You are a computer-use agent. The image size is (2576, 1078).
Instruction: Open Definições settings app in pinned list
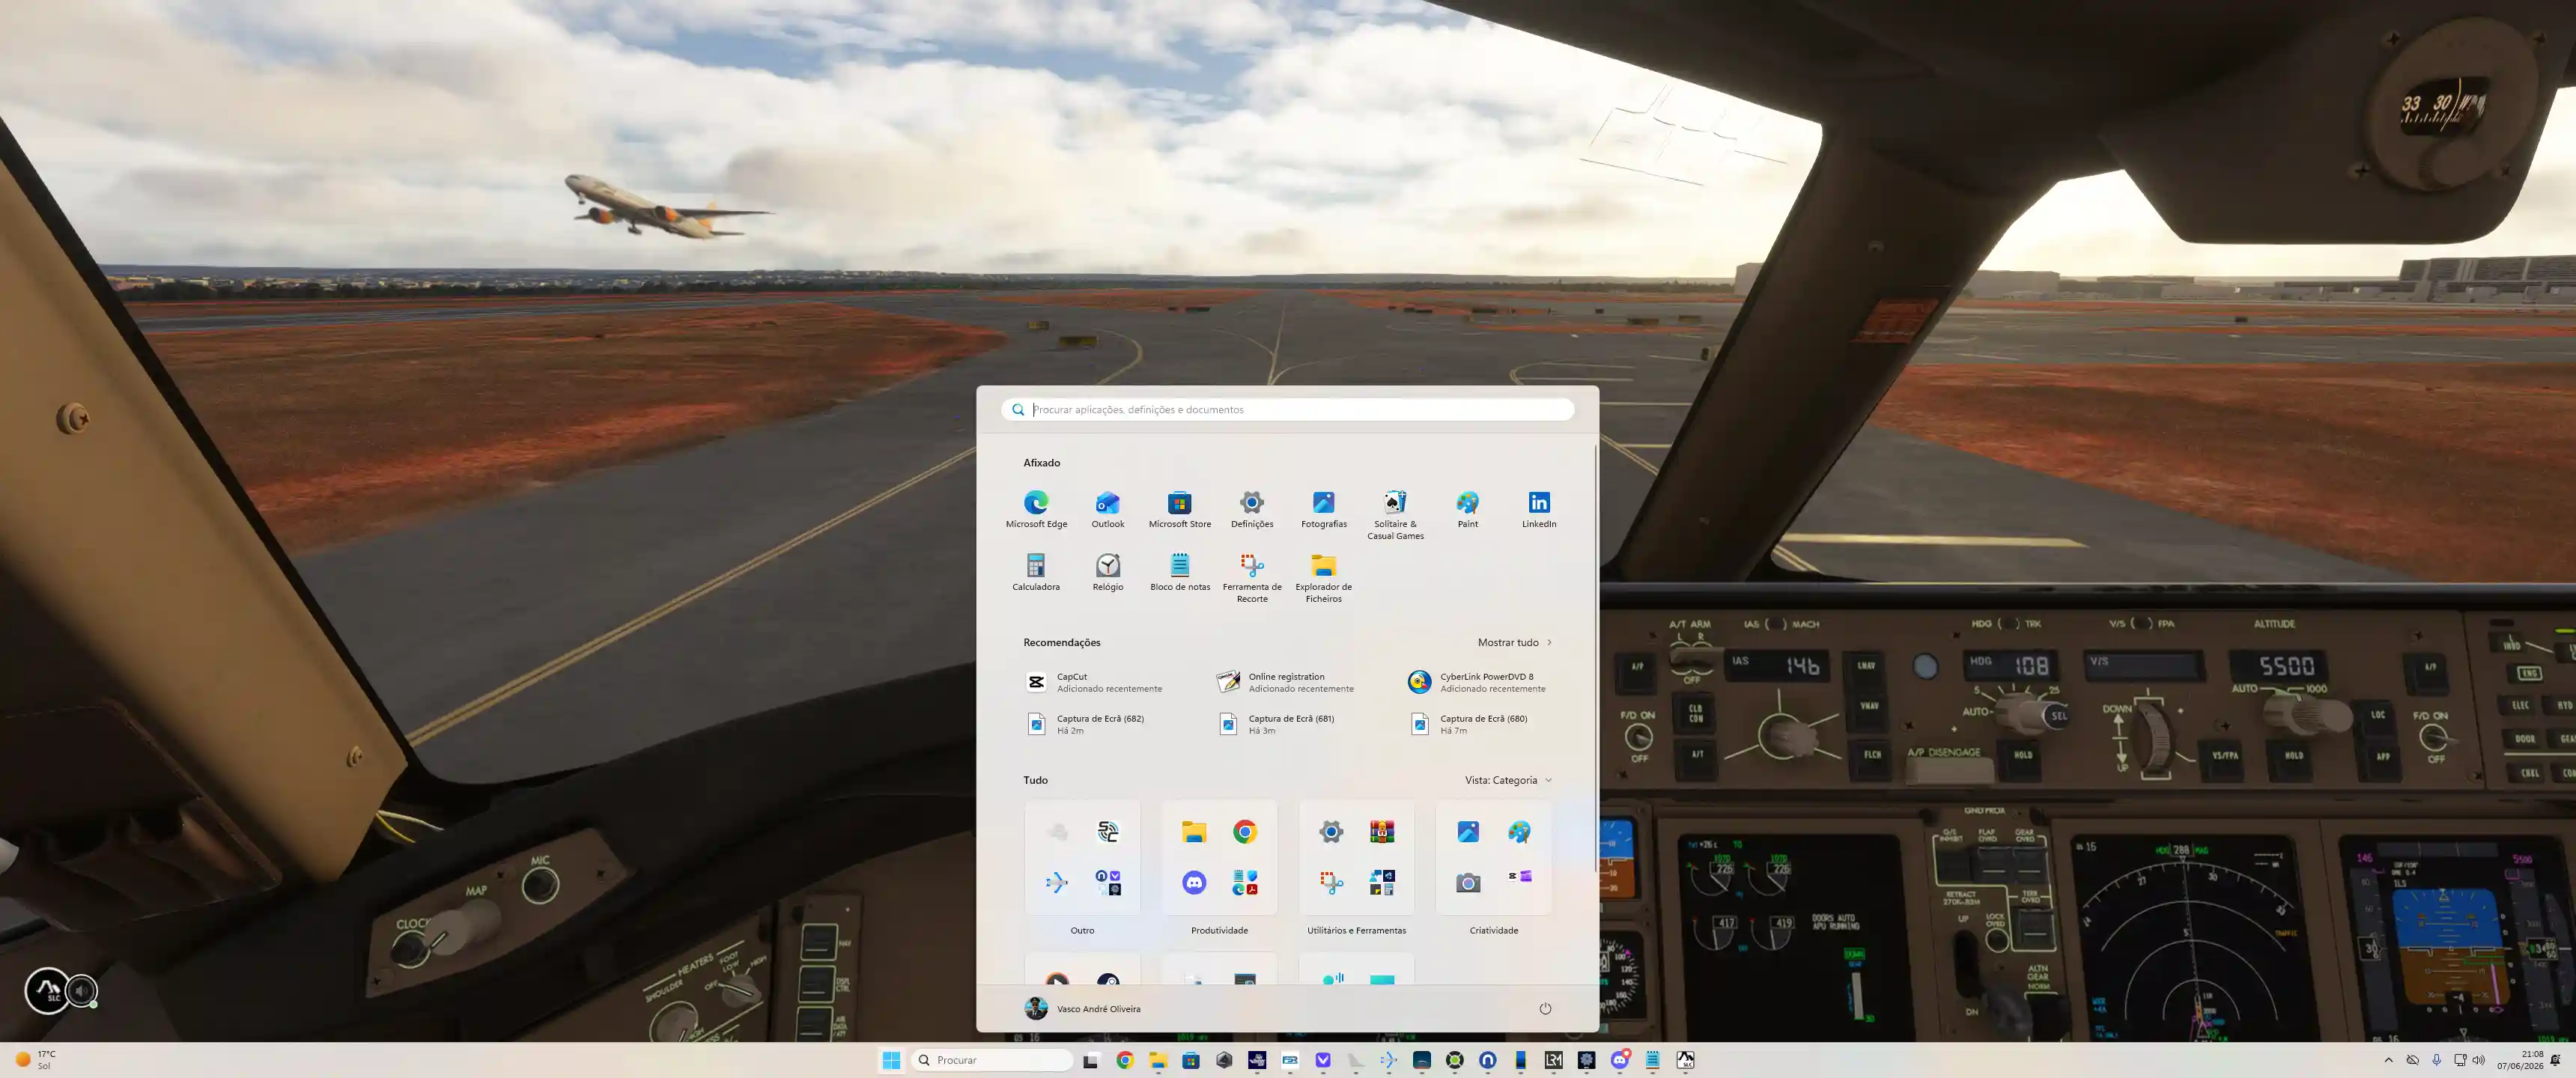[1251, 509]
